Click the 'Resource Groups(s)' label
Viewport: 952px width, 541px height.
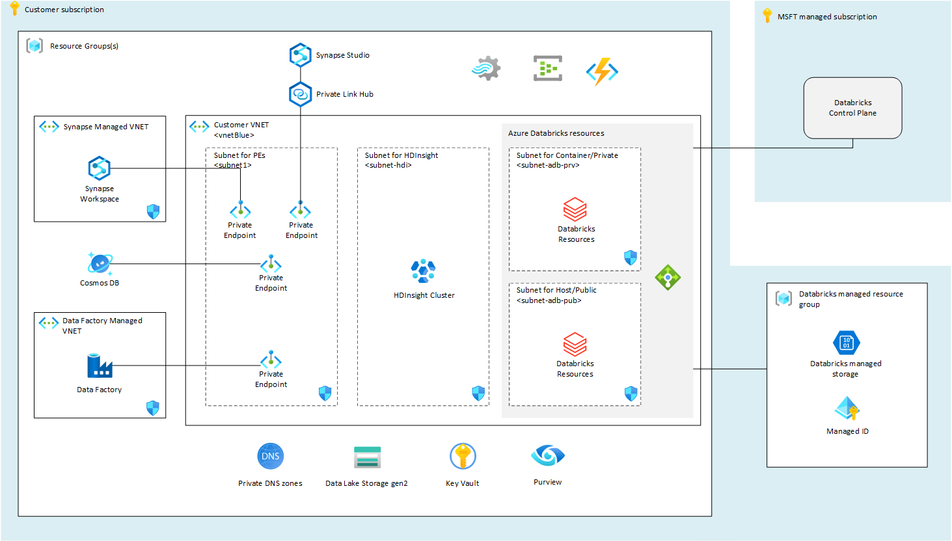84,46
